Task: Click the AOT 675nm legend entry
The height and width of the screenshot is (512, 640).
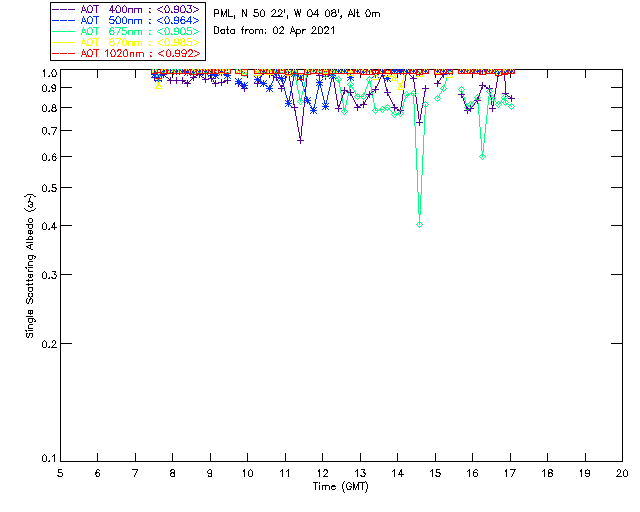Action: point(127,31)
